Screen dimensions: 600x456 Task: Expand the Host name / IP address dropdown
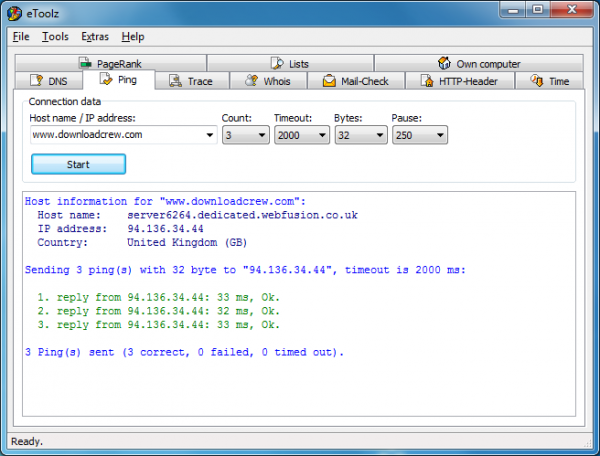pos(209,135)
